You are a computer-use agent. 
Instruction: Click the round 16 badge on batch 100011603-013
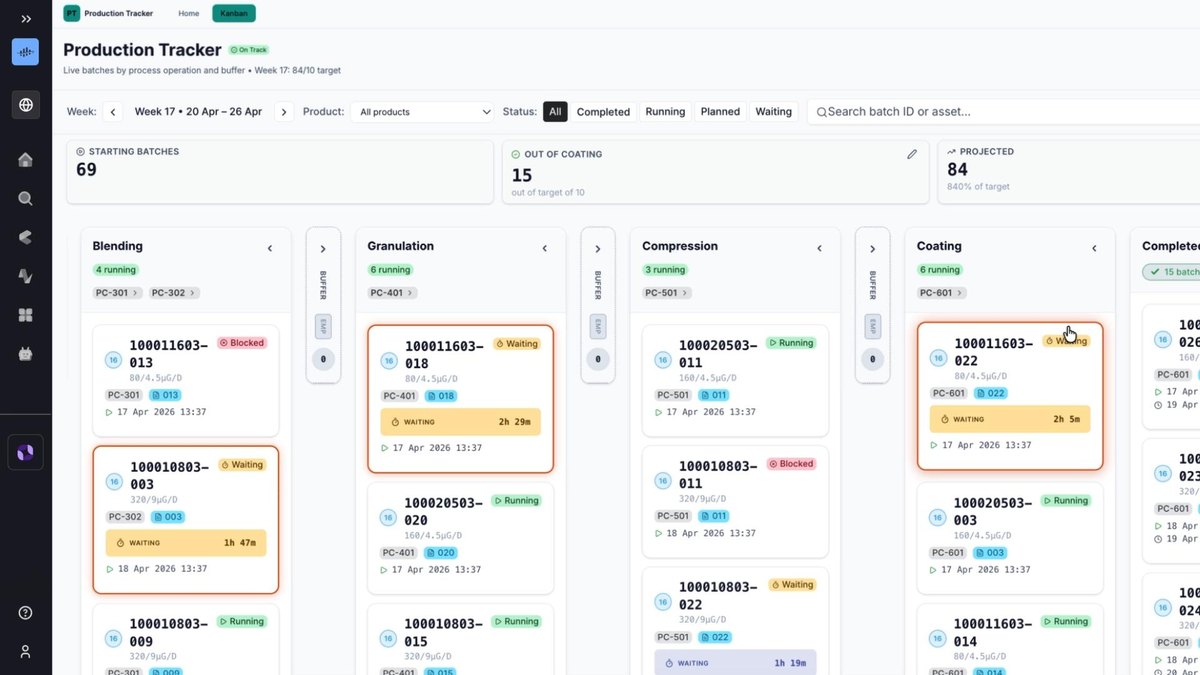coord(113,360)
